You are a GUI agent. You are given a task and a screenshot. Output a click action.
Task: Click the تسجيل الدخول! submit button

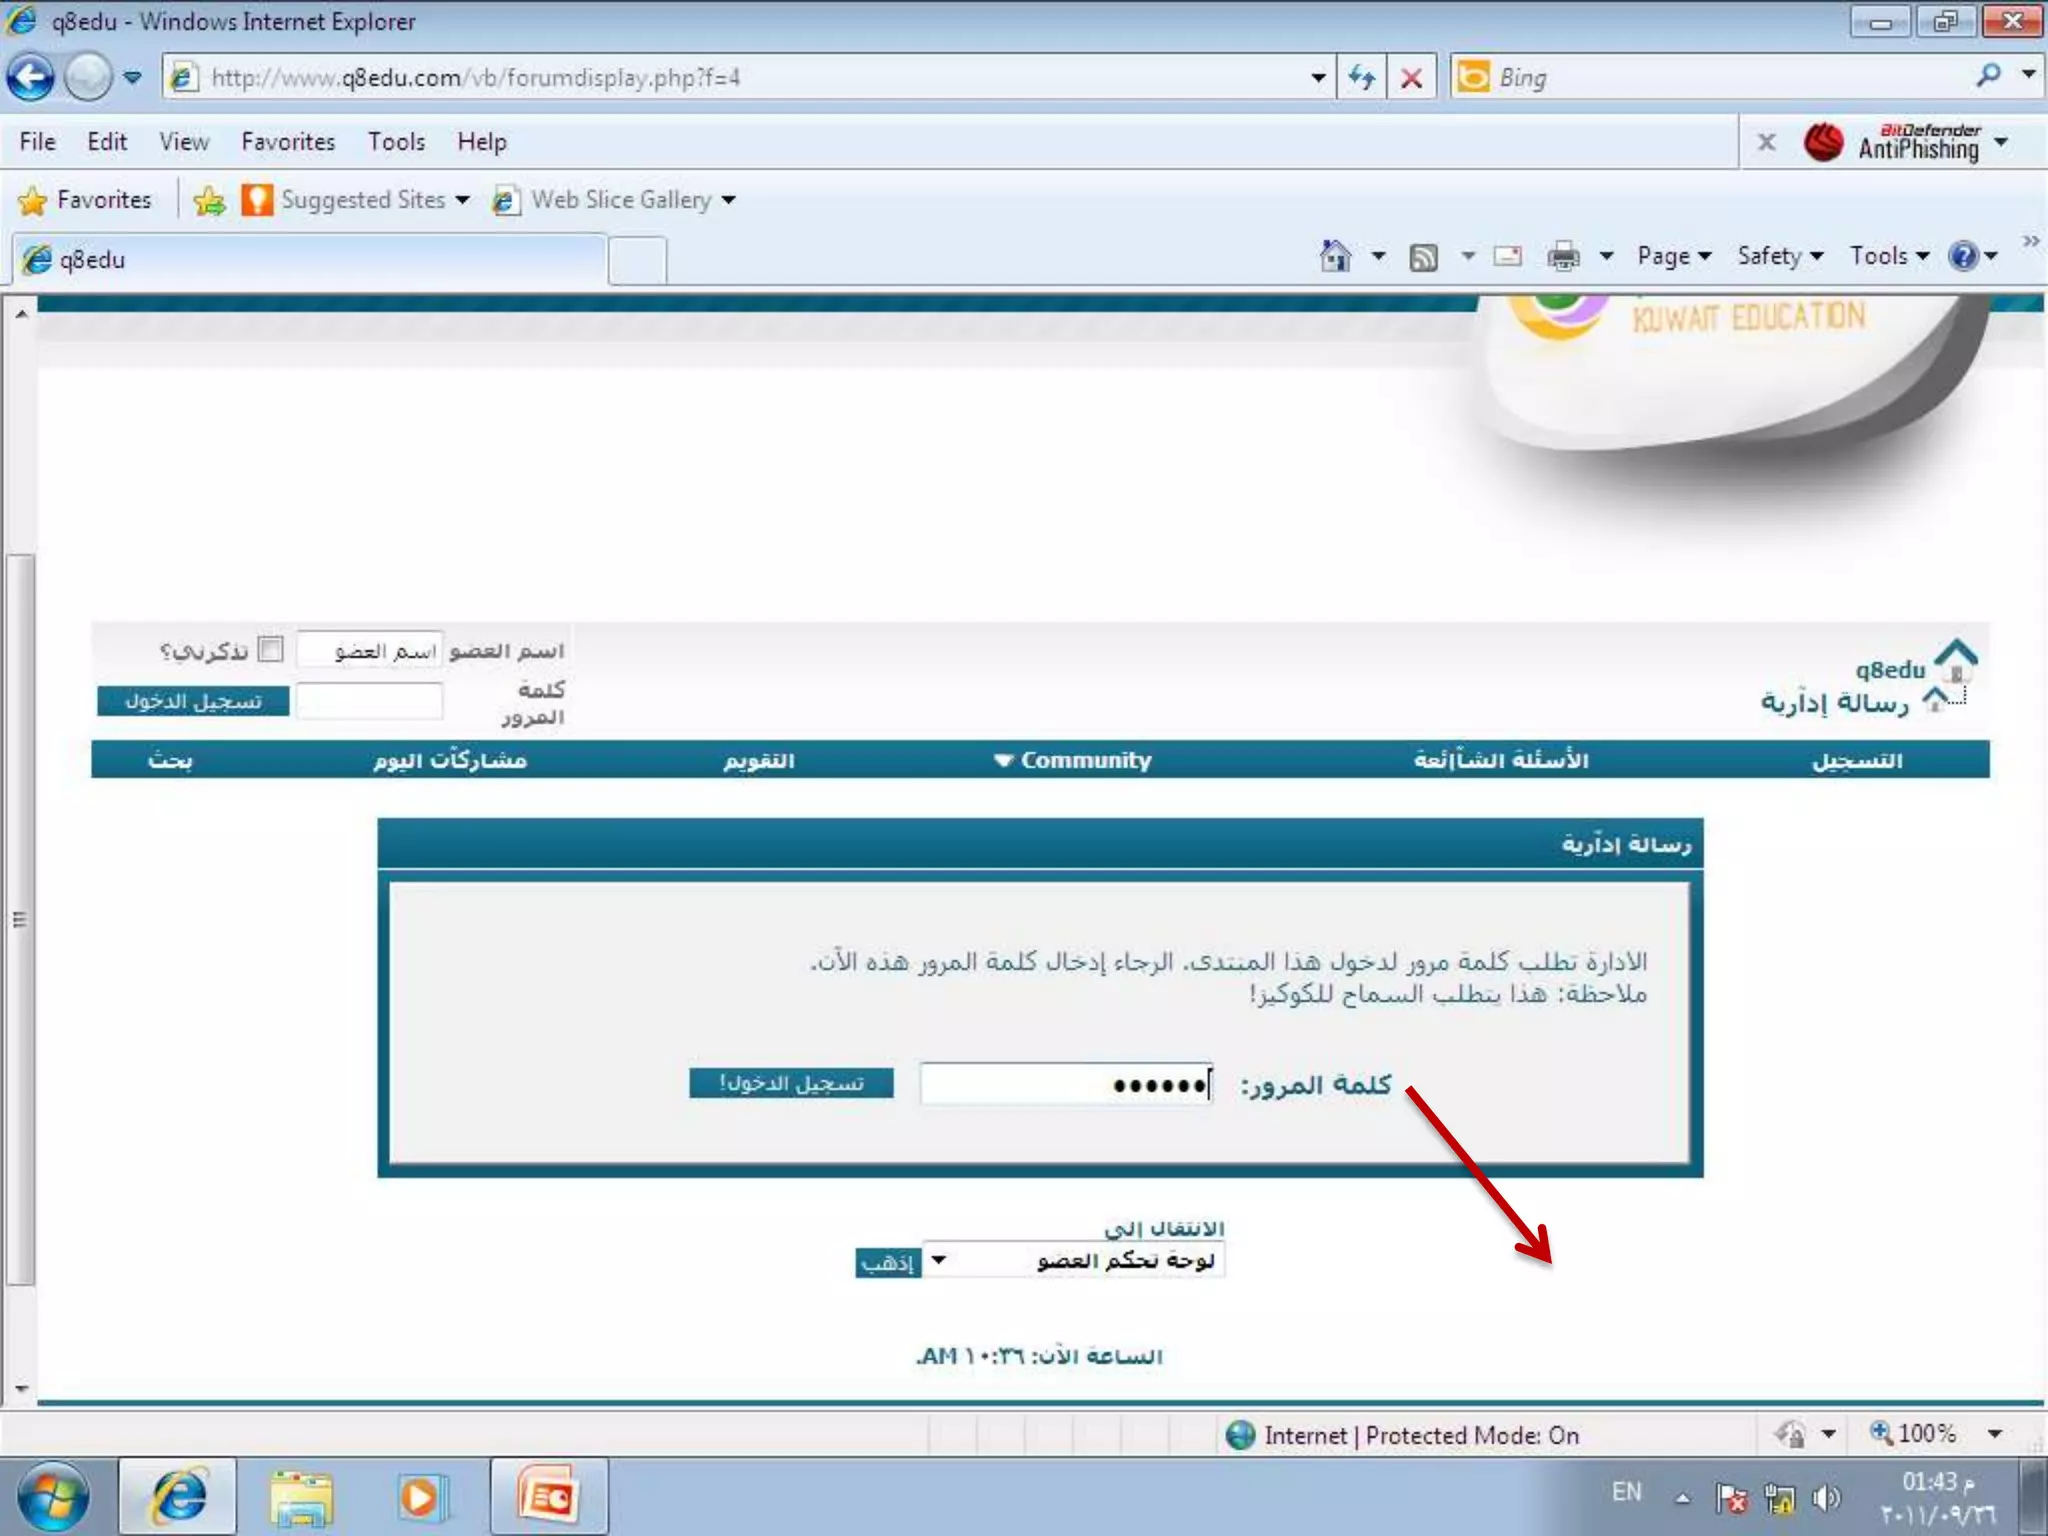[x=791, y=1083]
